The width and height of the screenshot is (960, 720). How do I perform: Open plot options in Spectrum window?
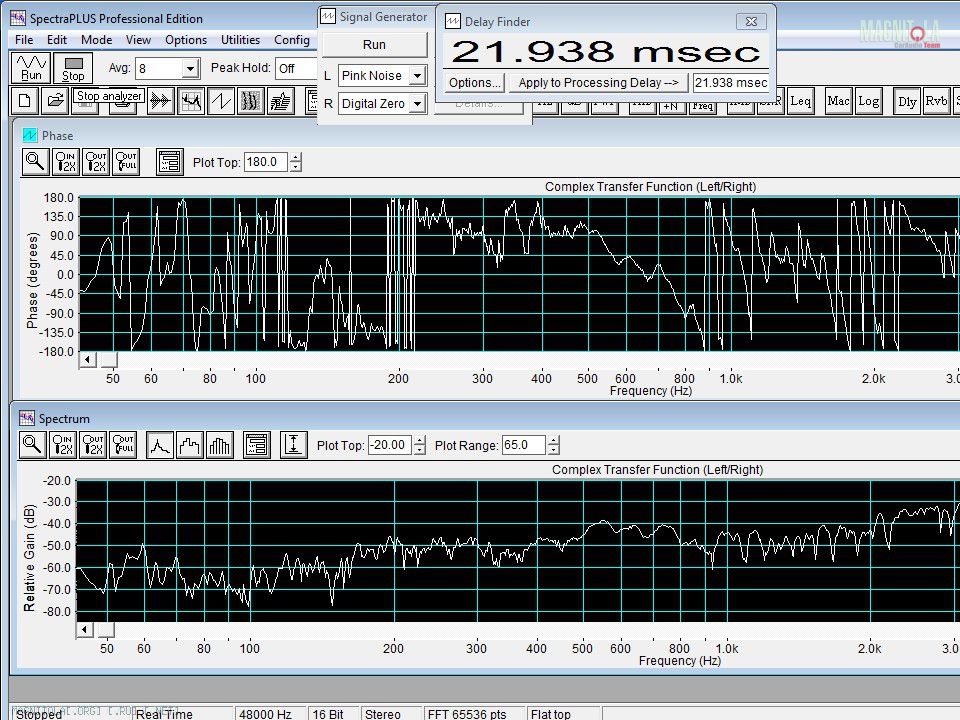click(x=257, y=444)
